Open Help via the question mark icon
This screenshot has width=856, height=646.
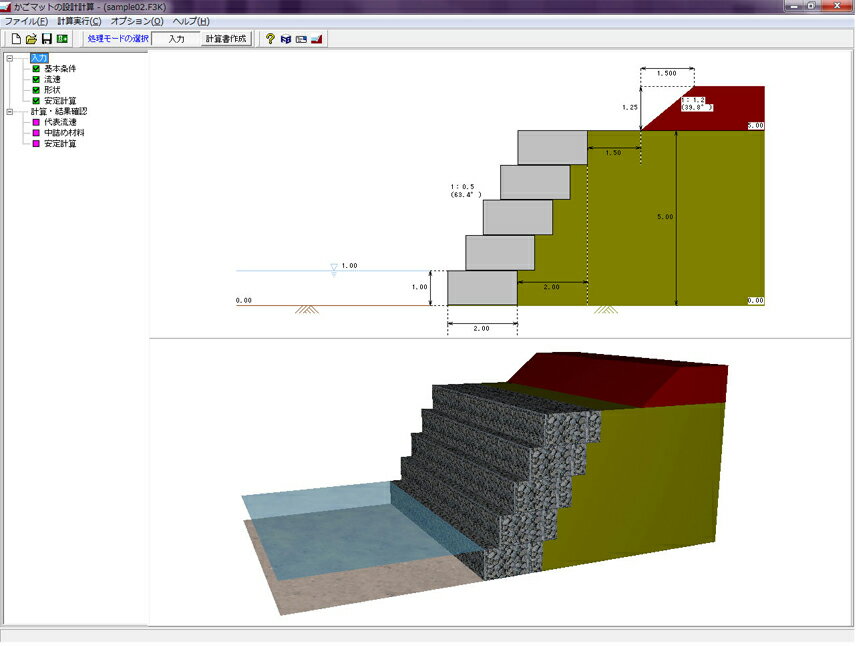click(x=270, y=39)
